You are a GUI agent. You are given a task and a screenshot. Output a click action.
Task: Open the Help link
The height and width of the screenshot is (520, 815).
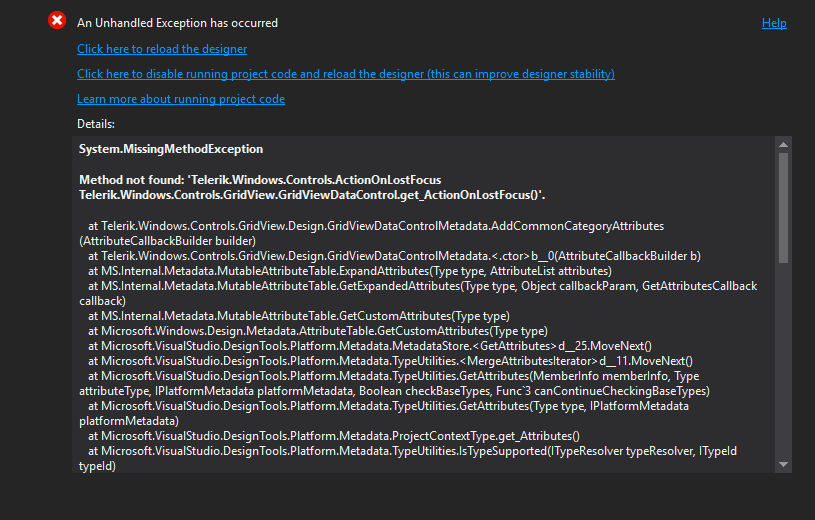(774, 23)
